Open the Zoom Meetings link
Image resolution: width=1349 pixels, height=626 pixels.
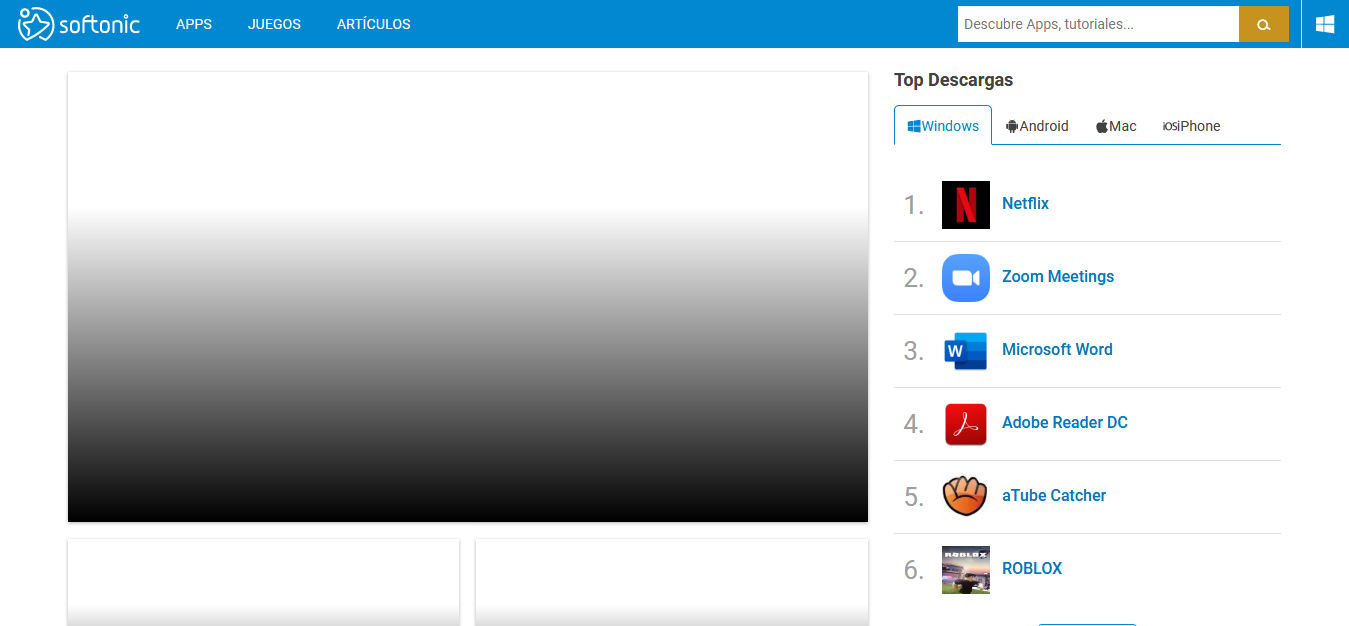(x=1058, y=276)
